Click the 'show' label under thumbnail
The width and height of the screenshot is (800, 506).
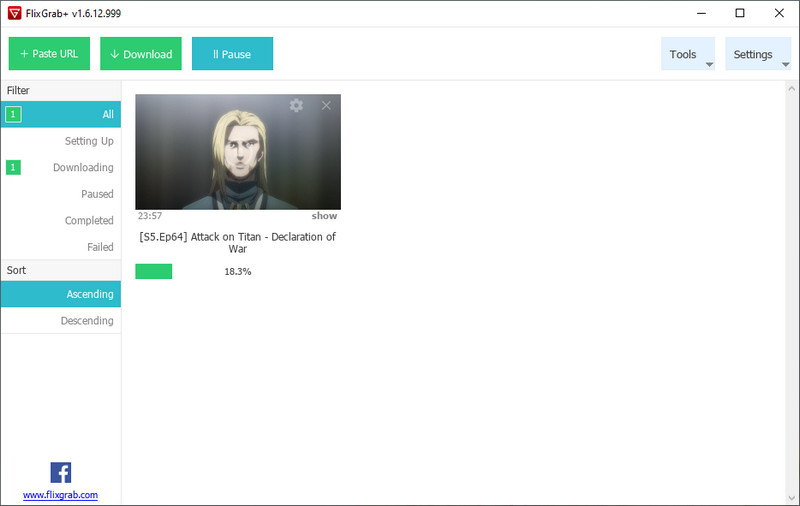[x=324, y=216]
